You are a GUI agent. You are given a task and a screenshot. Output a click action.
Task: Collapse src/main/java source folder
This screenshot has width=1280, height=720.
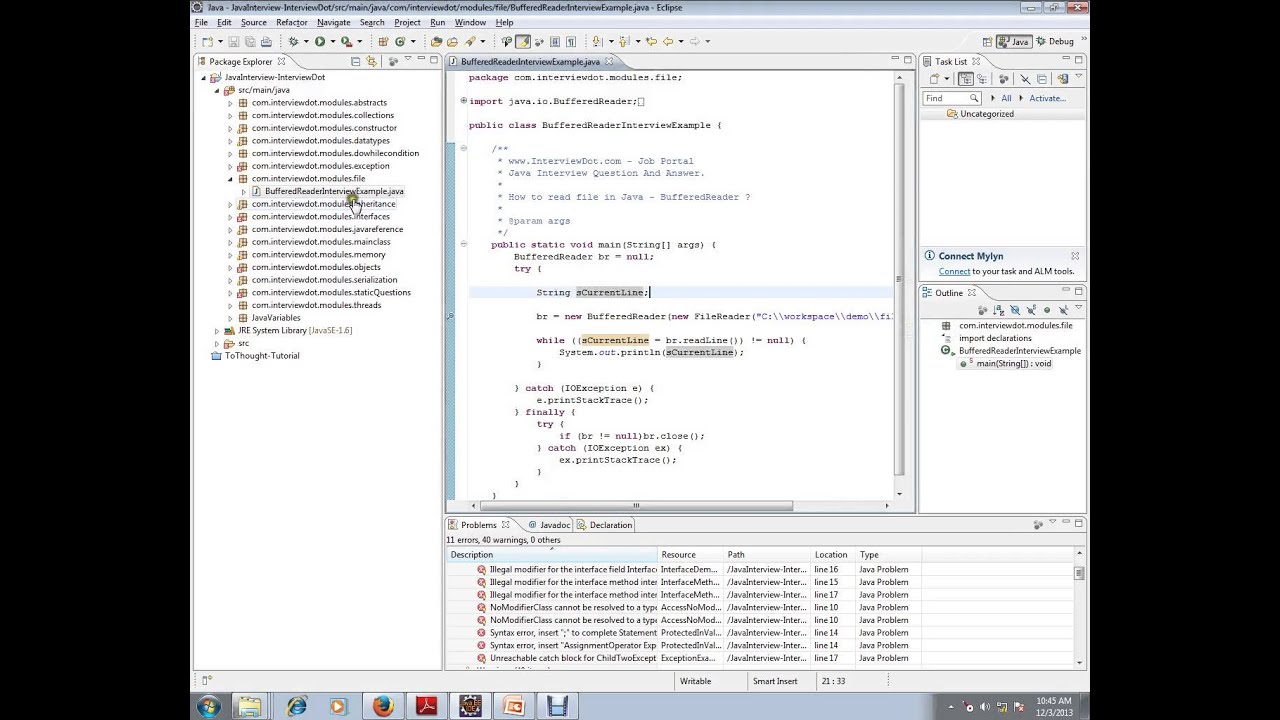click(x=217, y=90)
